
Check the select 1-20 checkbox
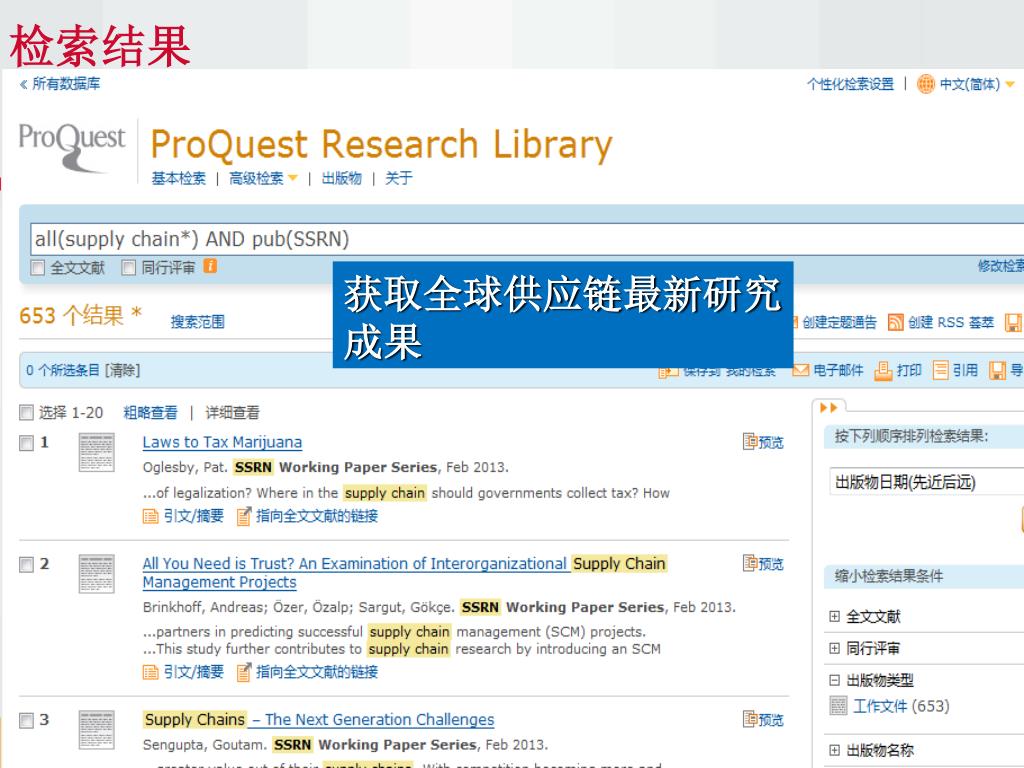coord(26,412)
